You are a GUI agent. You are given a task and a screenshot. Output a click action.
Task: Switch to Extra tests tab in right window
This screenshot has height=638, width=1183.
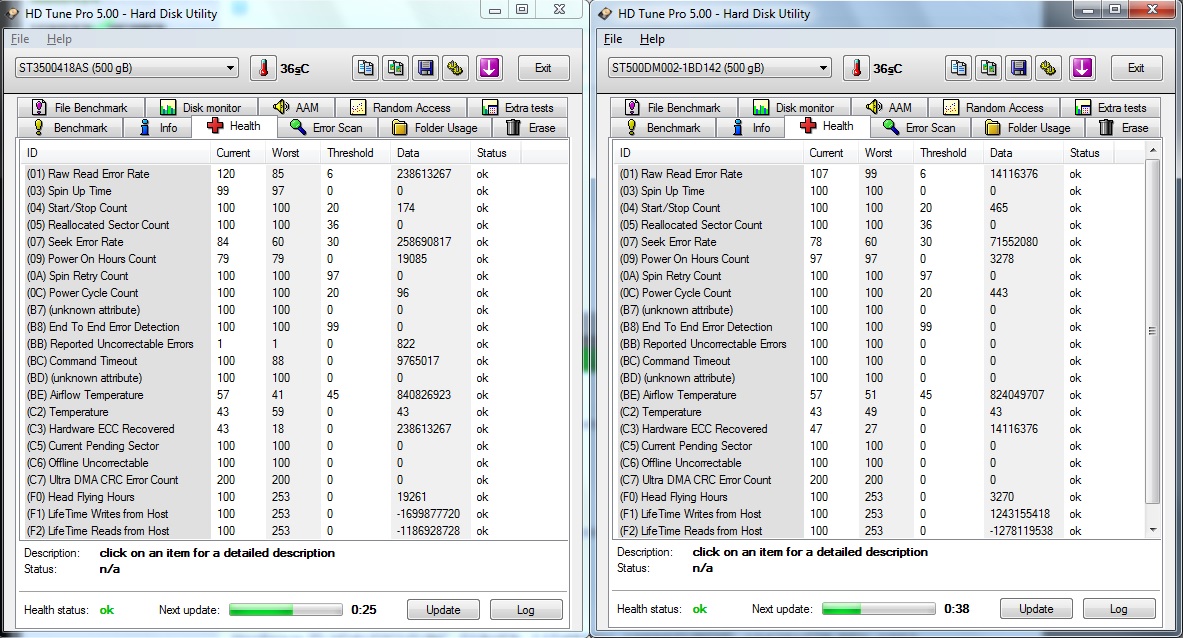pos(1111,108)
